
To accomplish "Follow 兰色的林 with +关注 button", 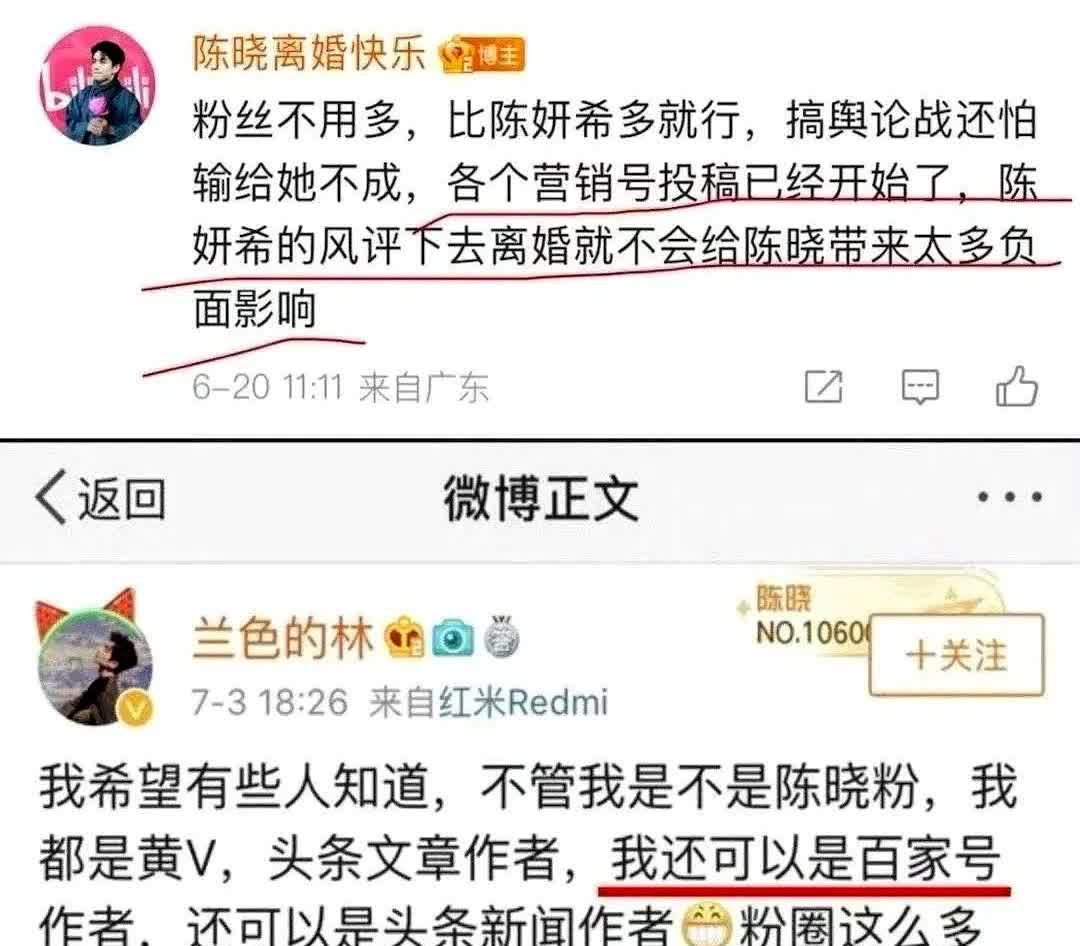I will point(957,654).
